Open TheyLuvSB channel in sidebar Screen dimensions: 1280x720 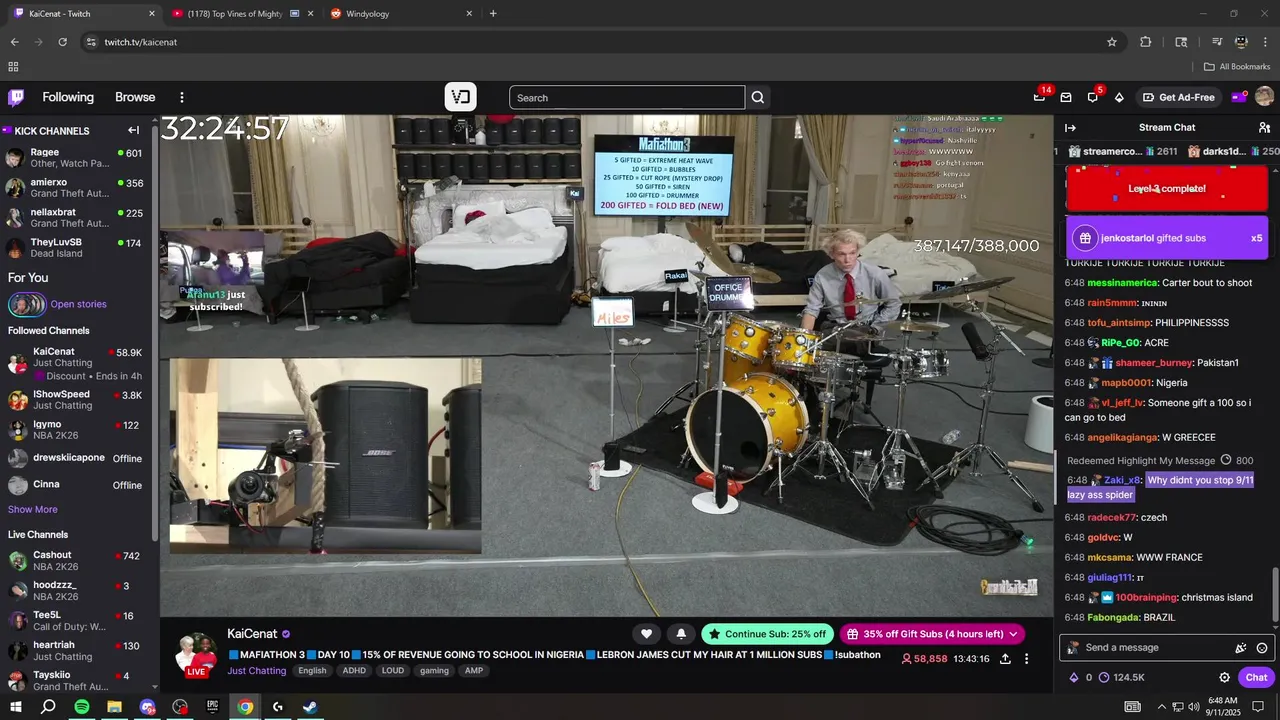click(75, 247)
